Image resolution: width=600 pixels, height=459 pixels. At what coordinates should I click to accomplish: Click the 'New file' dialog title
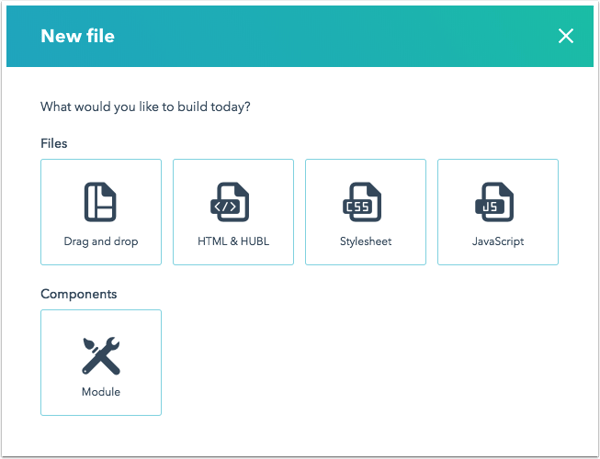pyautogui.click(x=78, y=37)
